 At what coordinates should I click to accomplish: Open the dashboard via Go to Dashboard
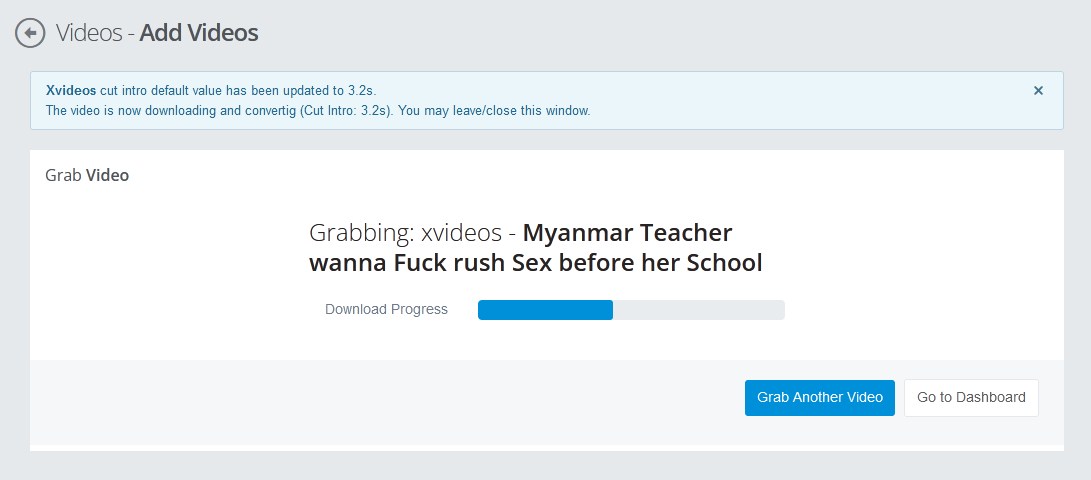pos(971,398)
